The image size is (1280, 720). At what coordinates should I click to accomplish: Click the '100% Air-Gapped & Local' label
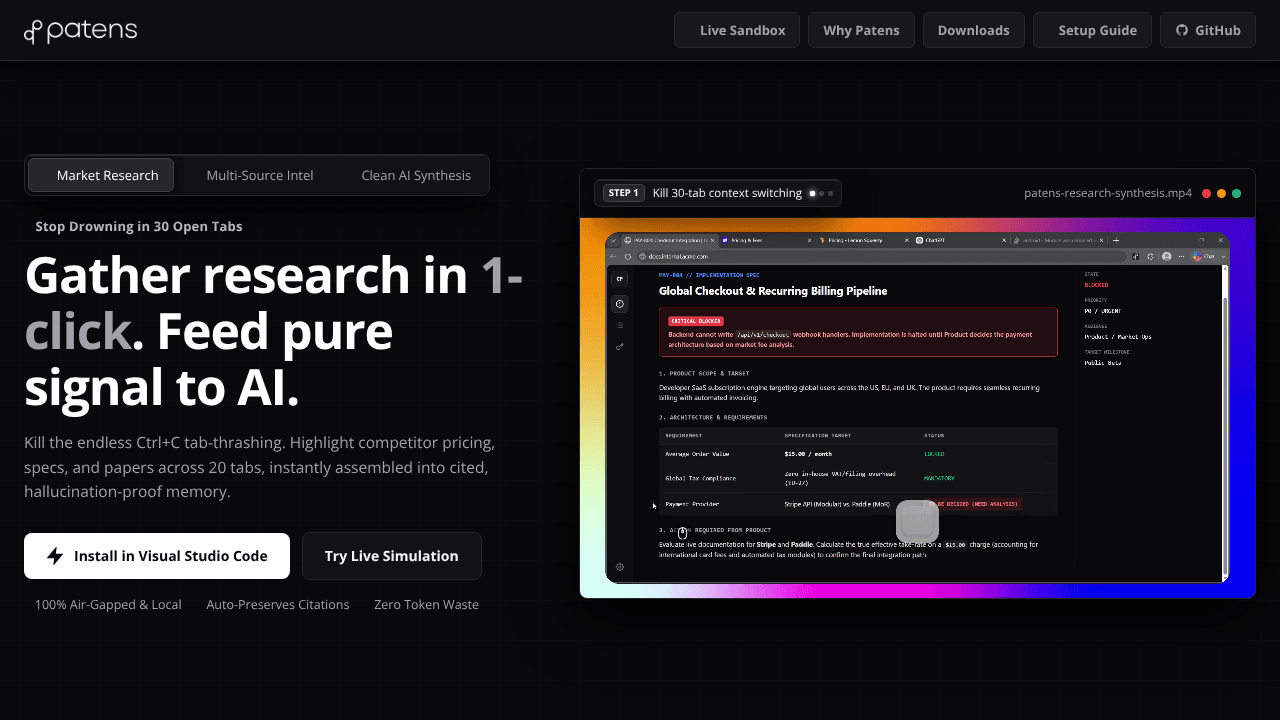pyautogui.click(x=108, y=604)
